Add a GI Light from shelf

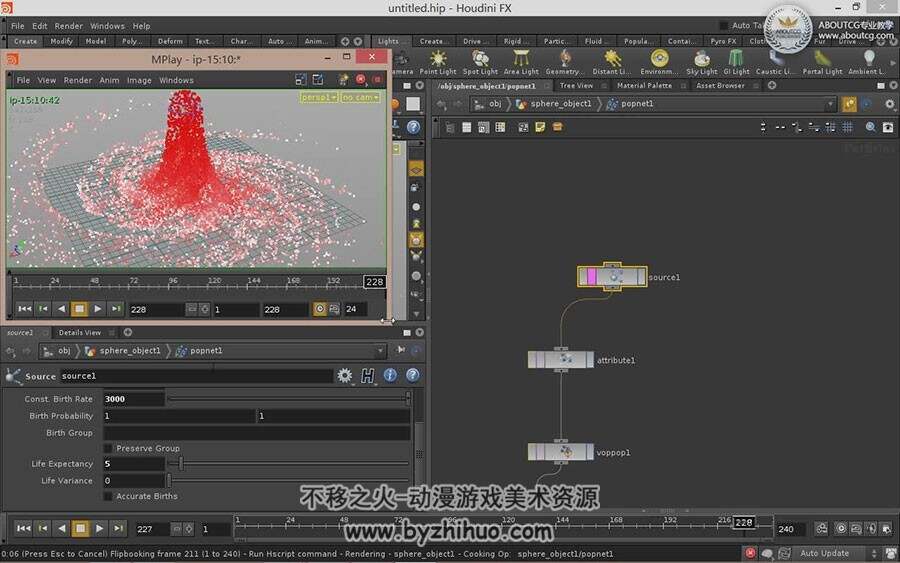click(x=736, y=63)
